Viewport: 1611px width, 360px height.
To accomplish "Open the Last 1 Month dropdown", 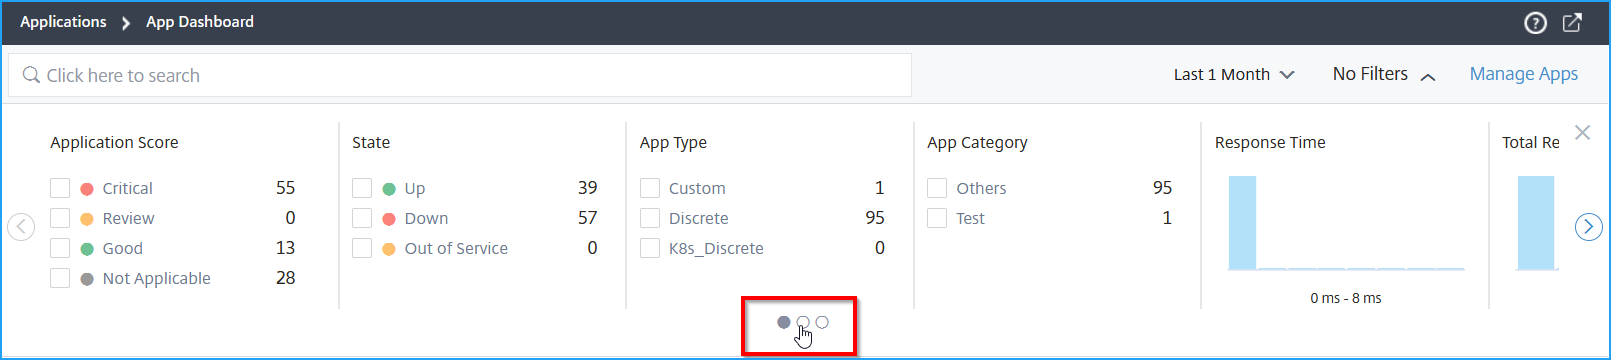I will (1234, 75).
